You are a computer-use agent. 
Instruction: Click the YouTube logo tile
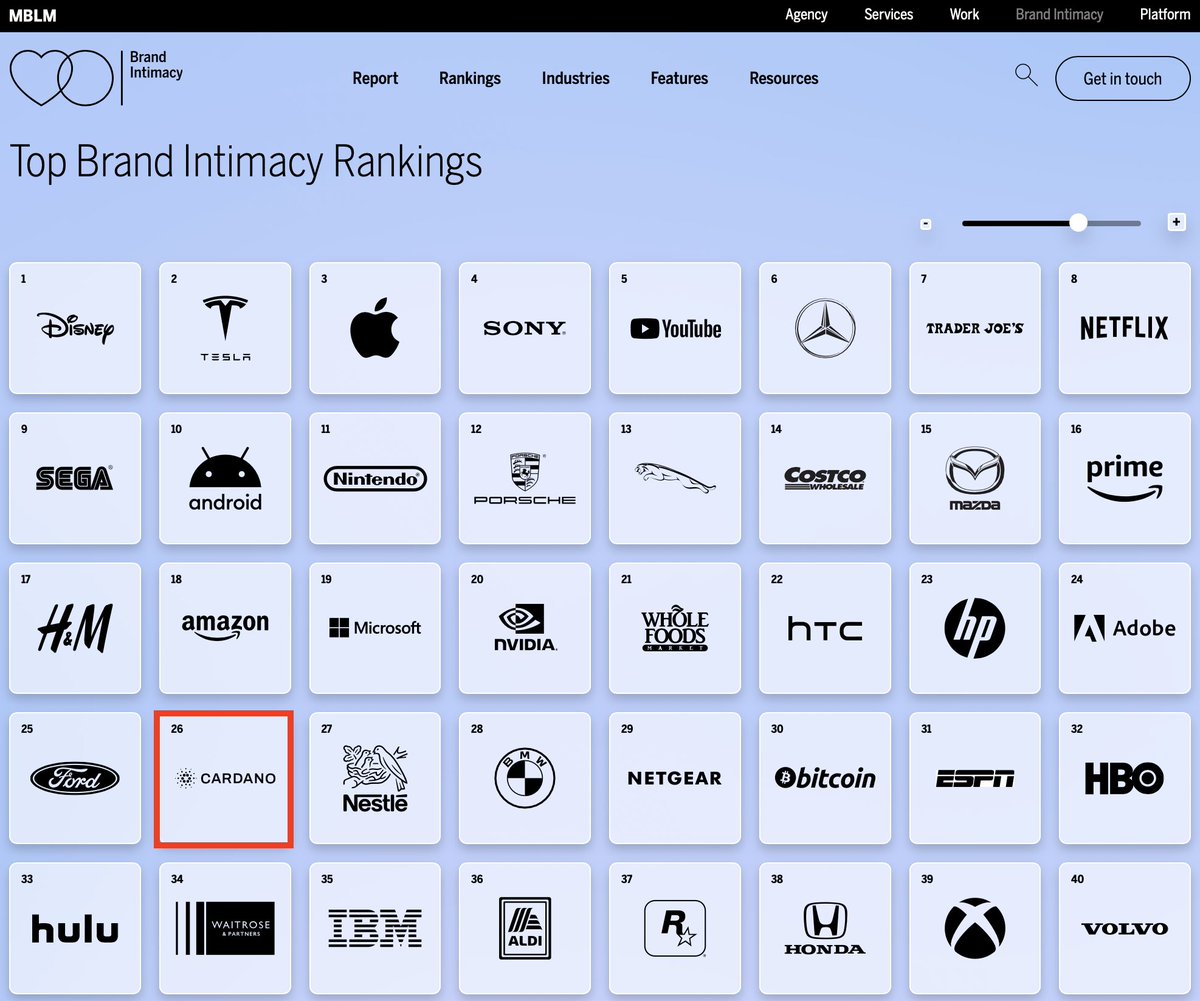pos(675,328)
